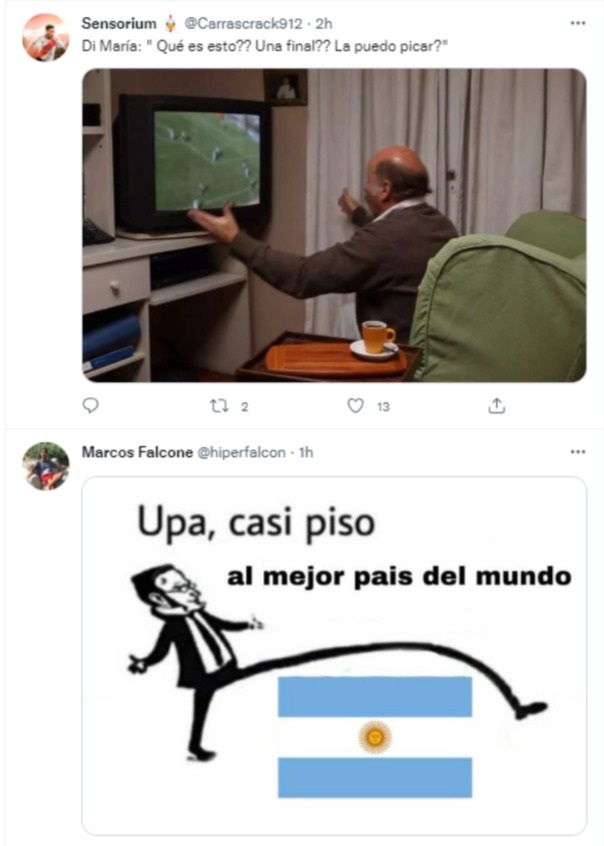Go to @hiperfalcon profile handle
604x846 pixels.
241,452
